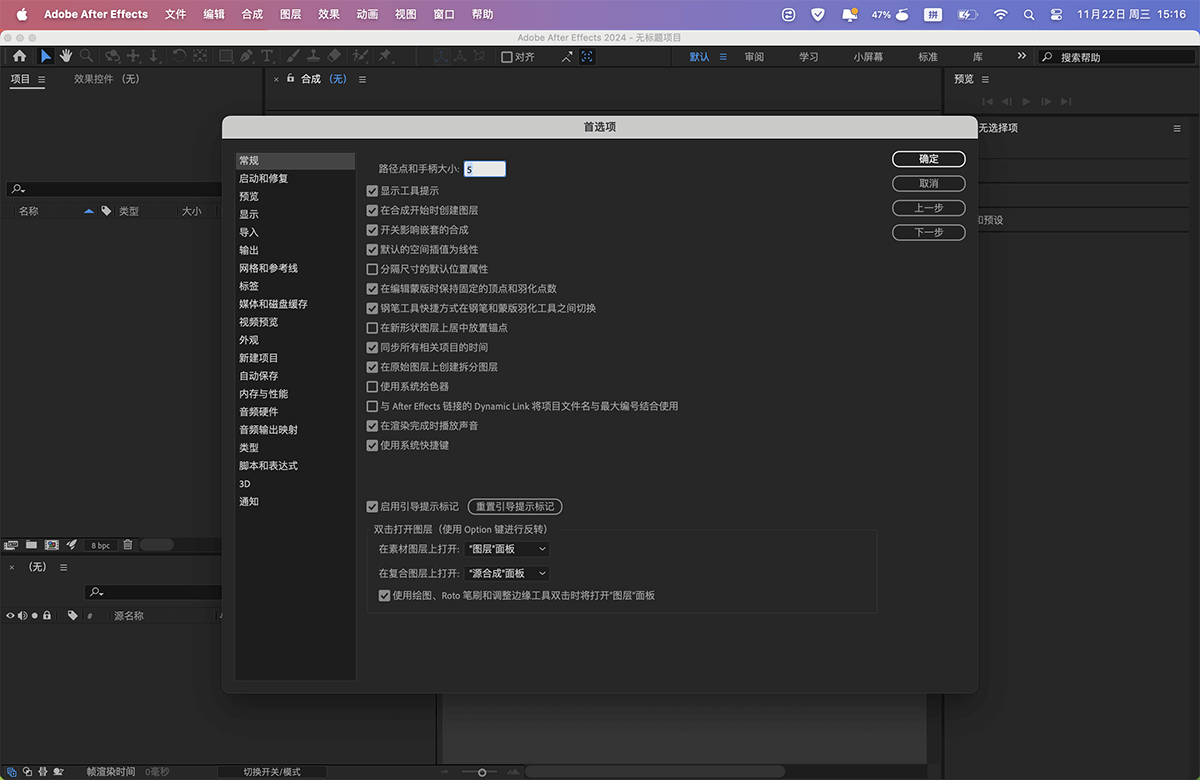The height and width of the screenshot is (780, 1200).
Task: Toggle 显示工具提示 checkbox
Action: pos(373,191)
